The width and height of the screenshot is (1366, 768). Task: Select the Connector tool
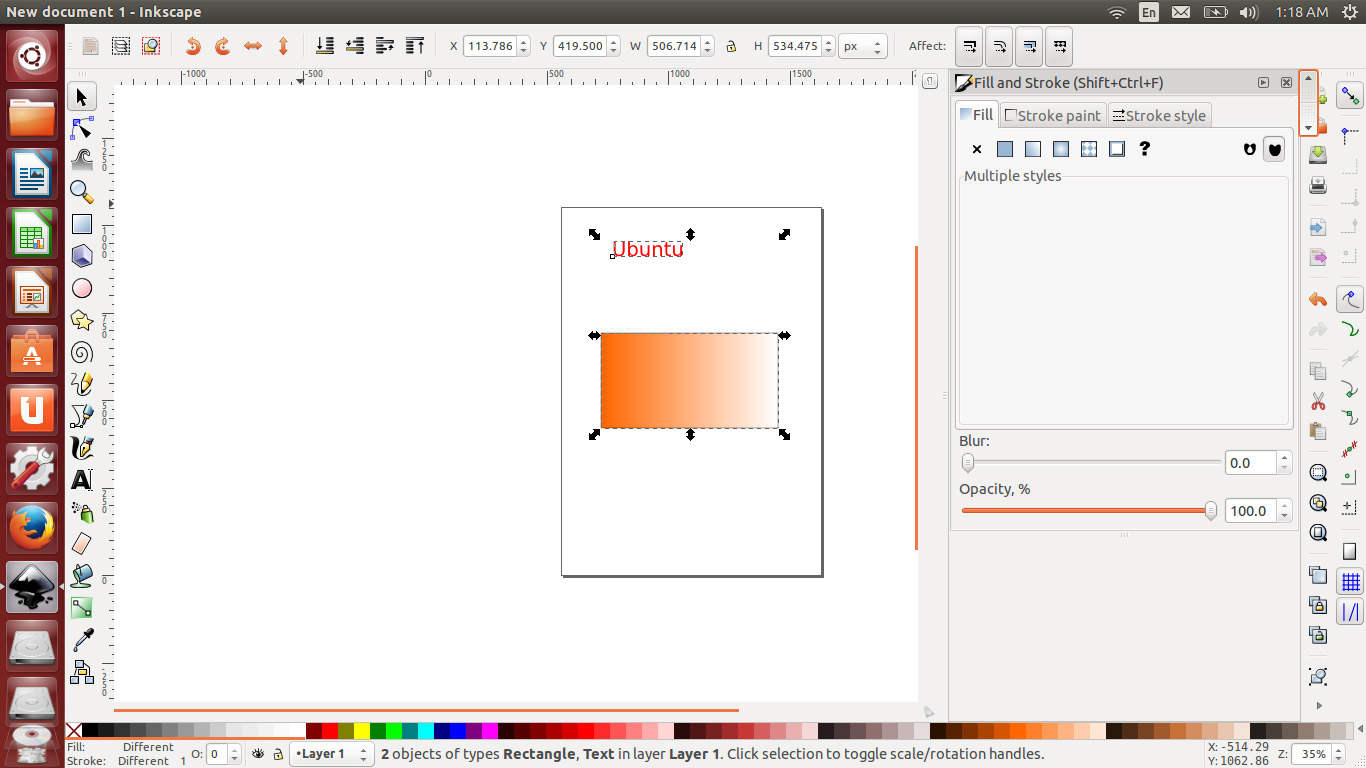click(x=82, y=671)
